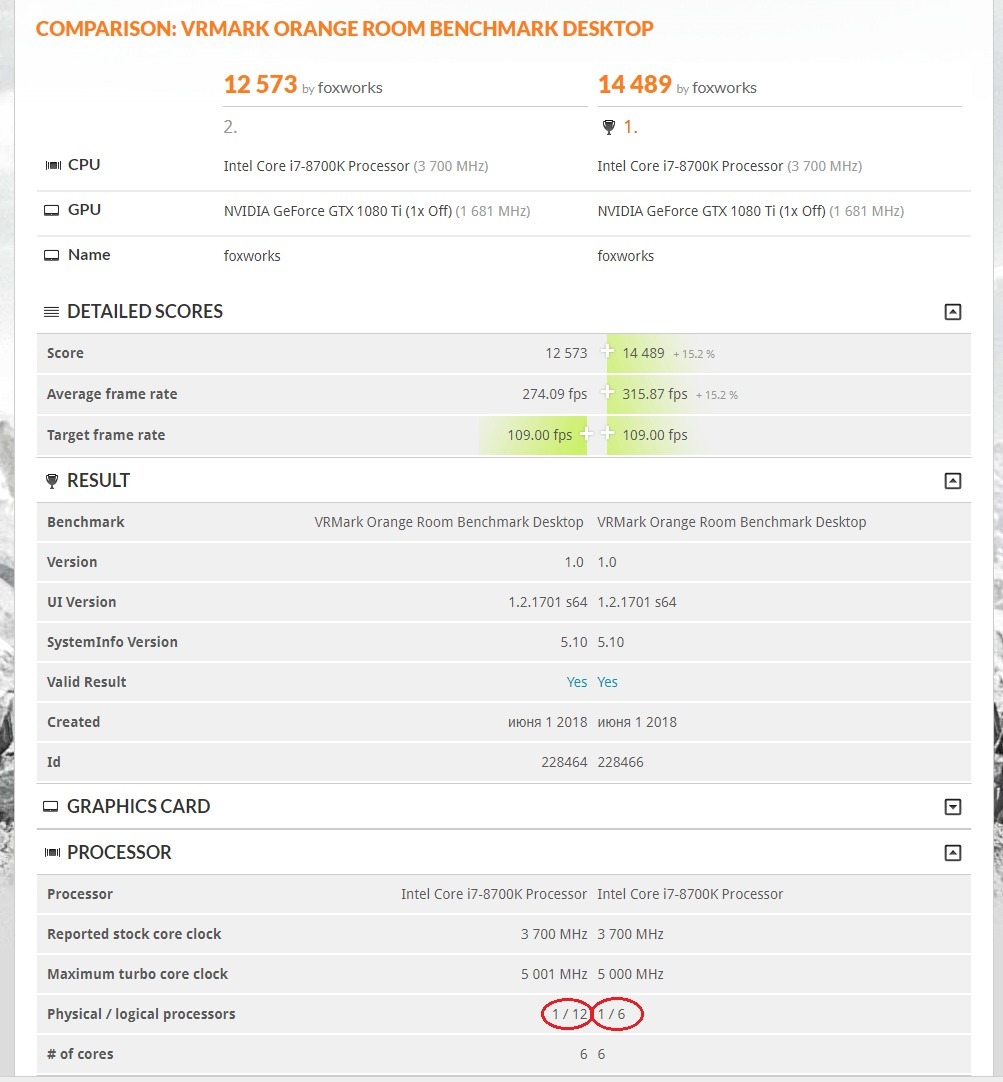Click the first Valid Result Yes link
The image size is (1003, 1082).
(x=577, y=682)
